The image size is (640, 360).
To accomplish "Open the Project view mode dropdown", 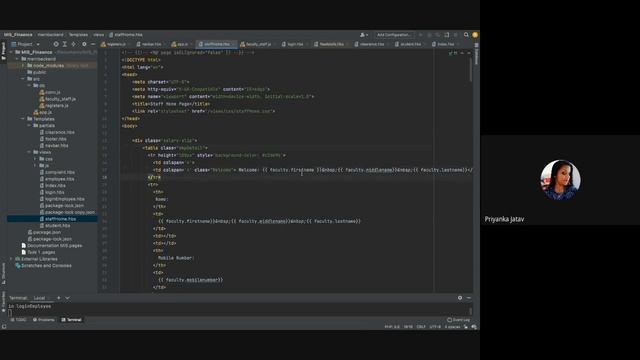I will 25,44.
